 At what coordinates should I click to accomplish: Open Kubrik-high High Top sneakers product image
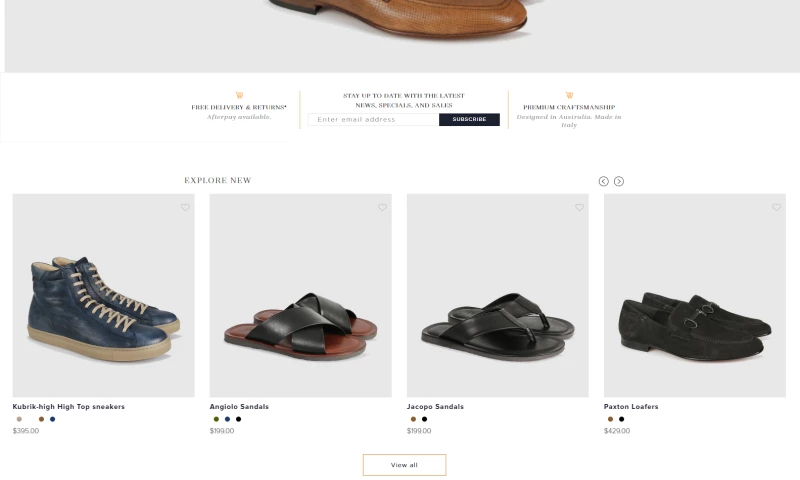pos(103,296)
